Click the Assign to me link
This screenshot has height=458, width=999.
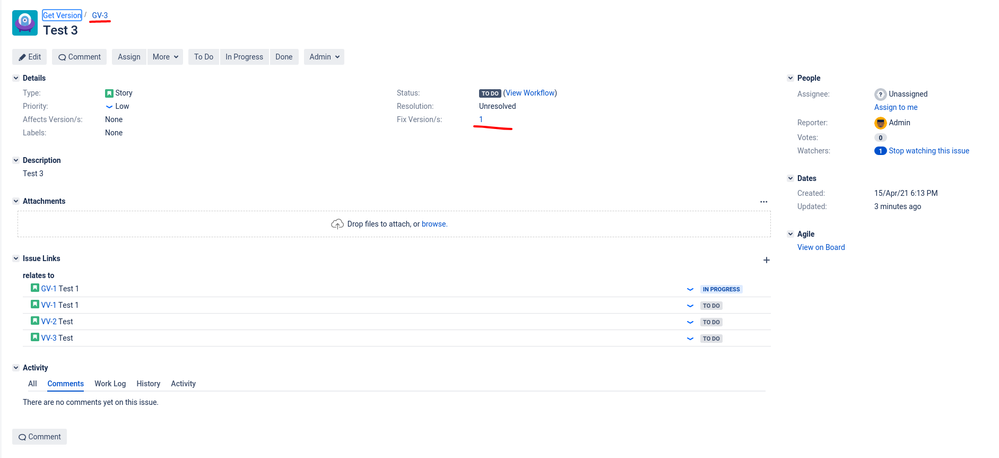click(896, 108)
